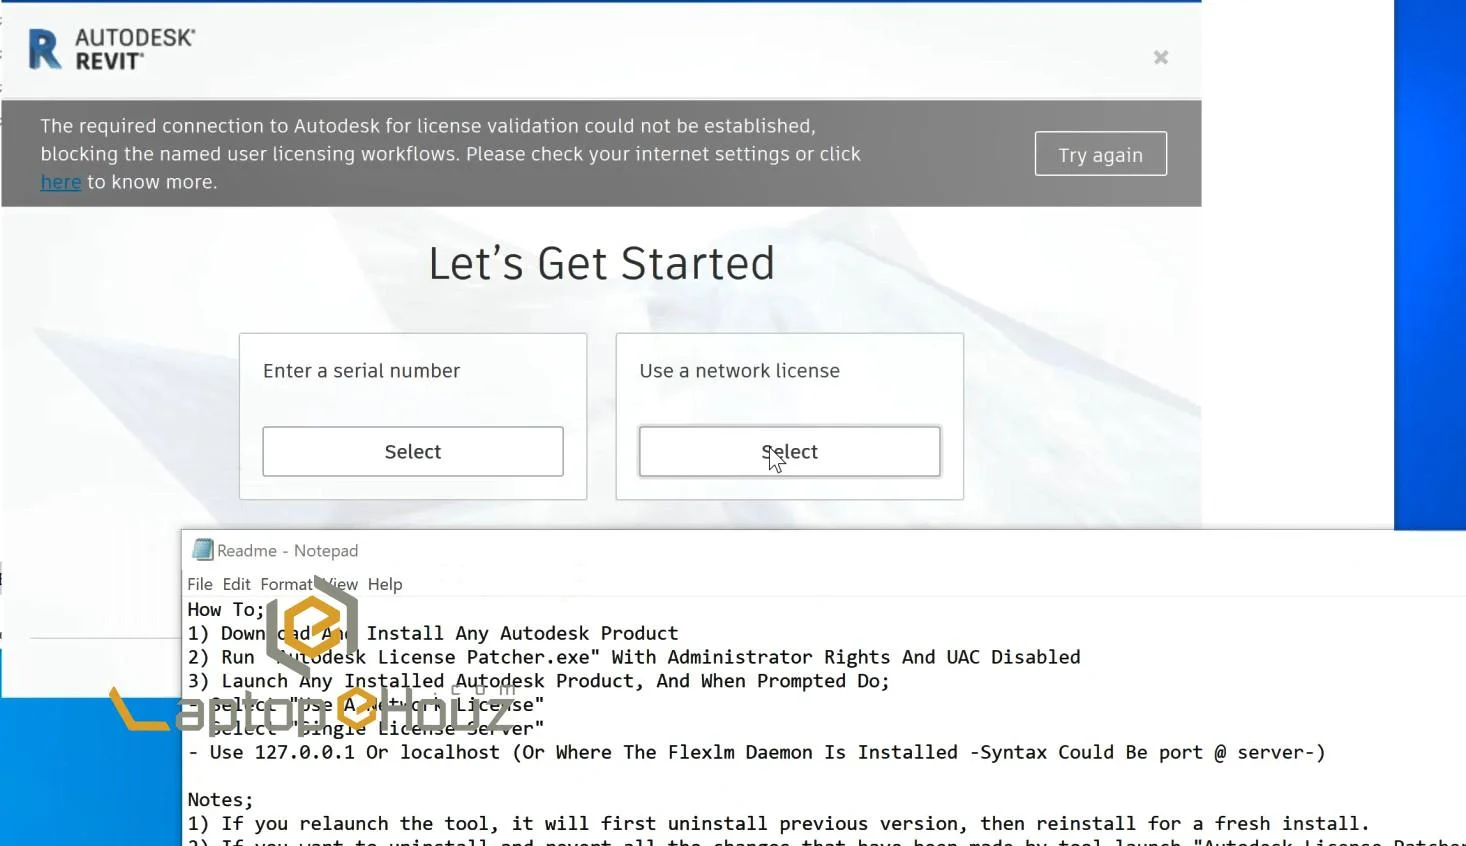Click the 'Use a network license' label
1466x846 pixels.
(739, 371)
